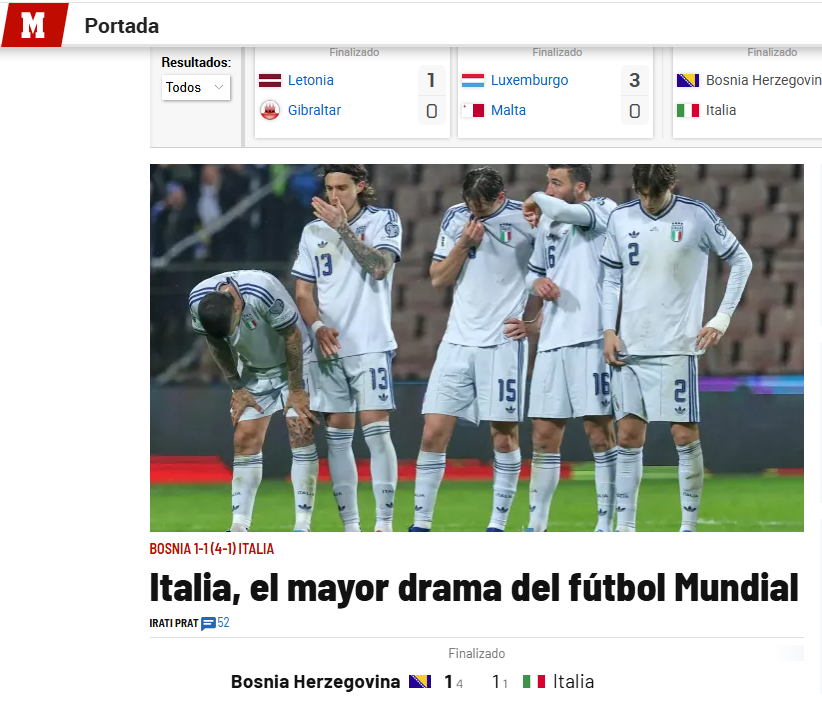Click Finalizado status above Letonia match

click(x=354, y=52)
